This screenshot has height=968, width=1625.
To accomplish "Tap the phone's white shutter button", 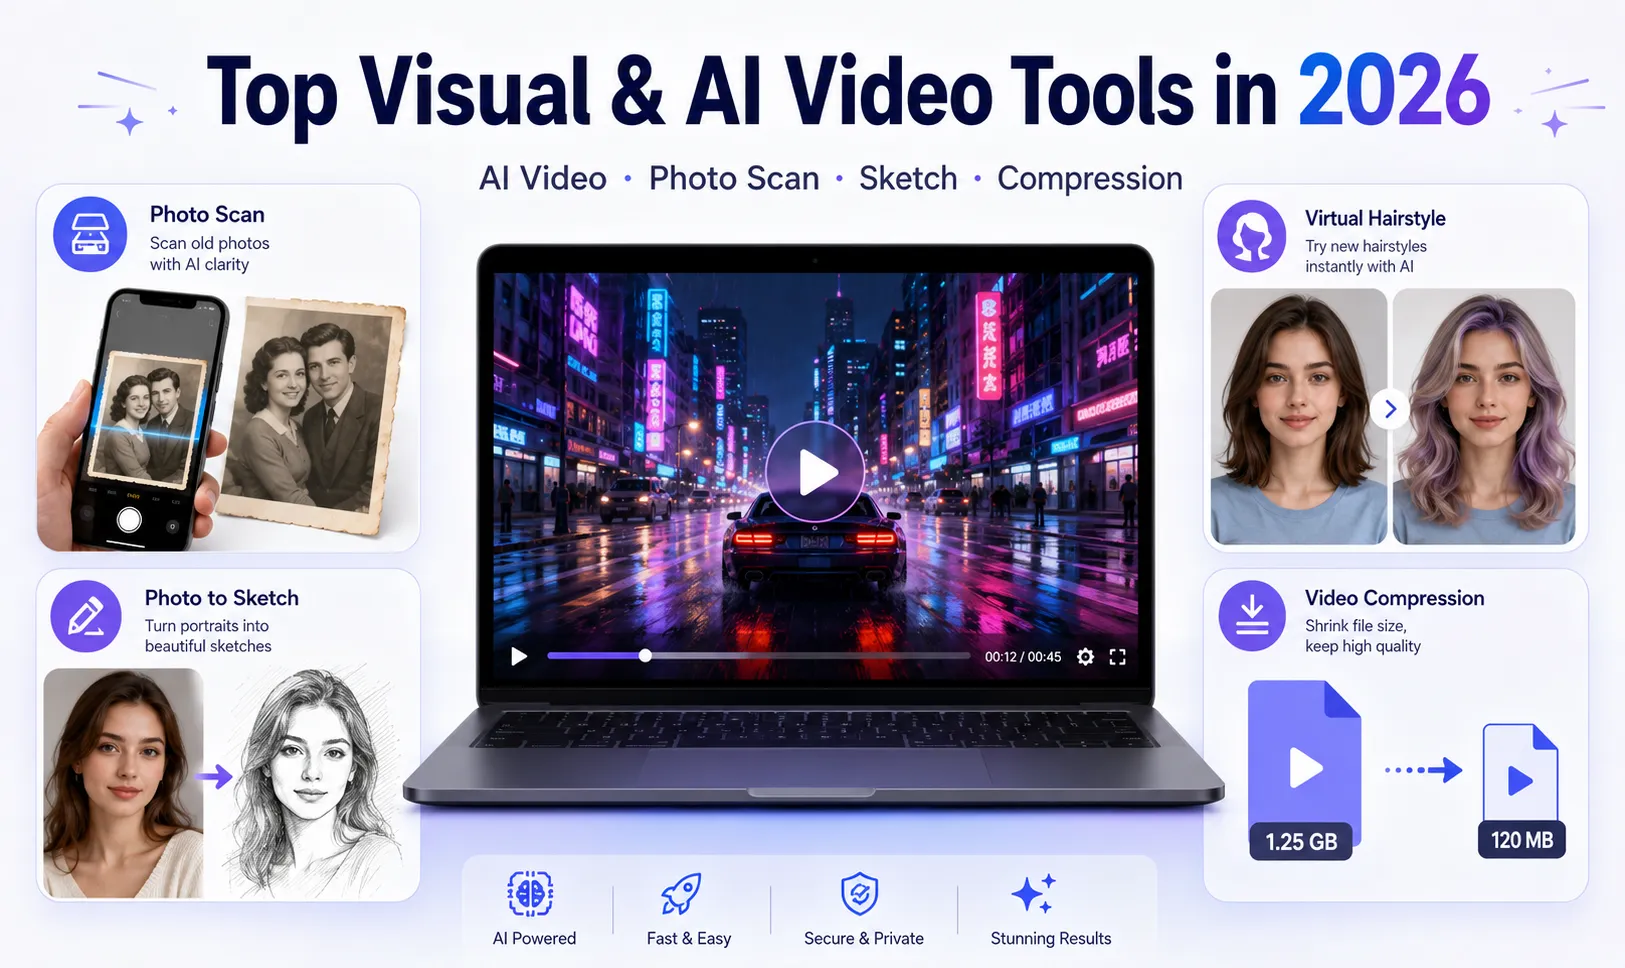I will 129,519.
